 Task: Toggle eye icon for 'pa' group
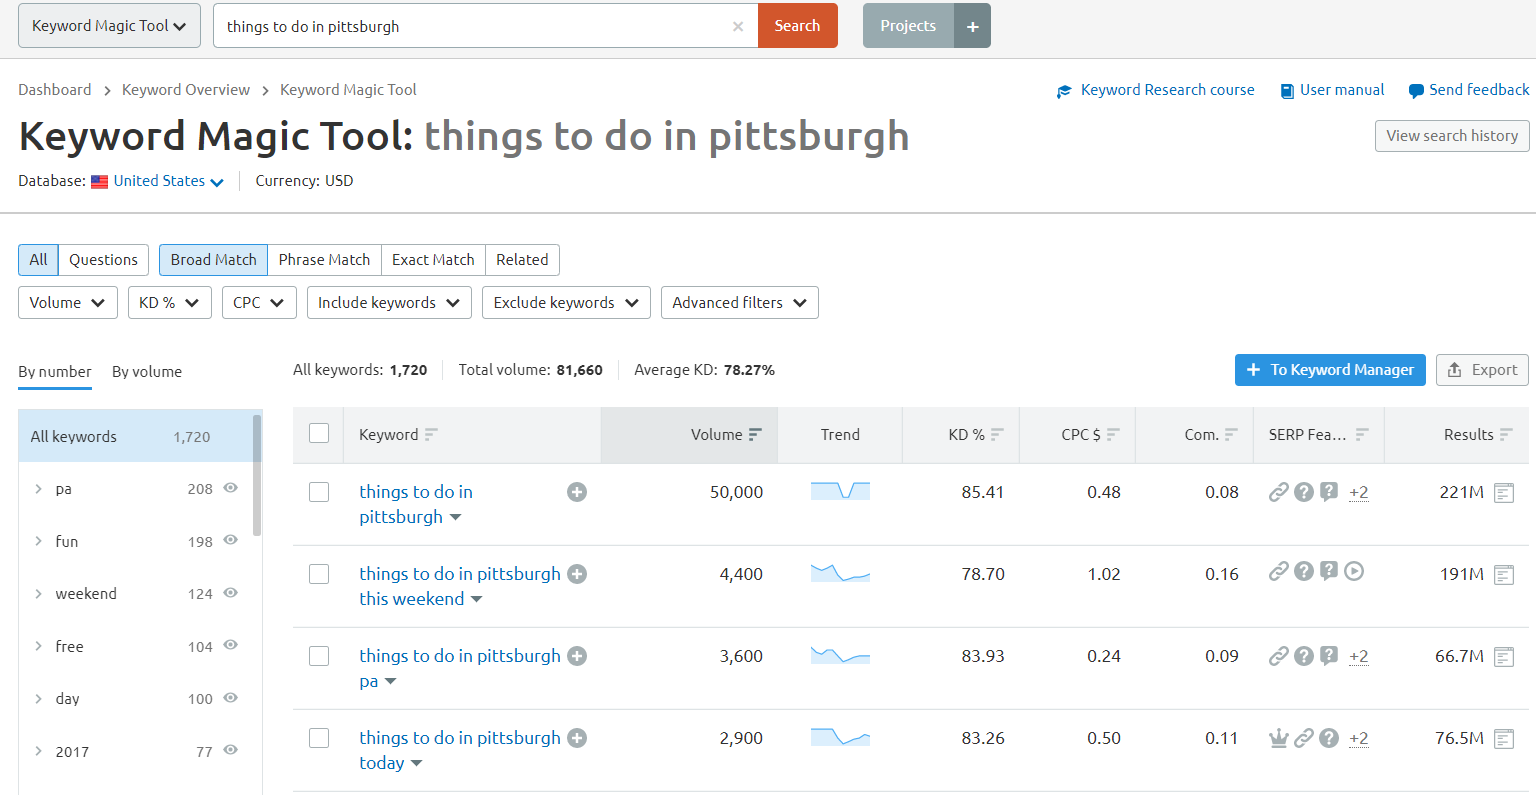[231, 488]
